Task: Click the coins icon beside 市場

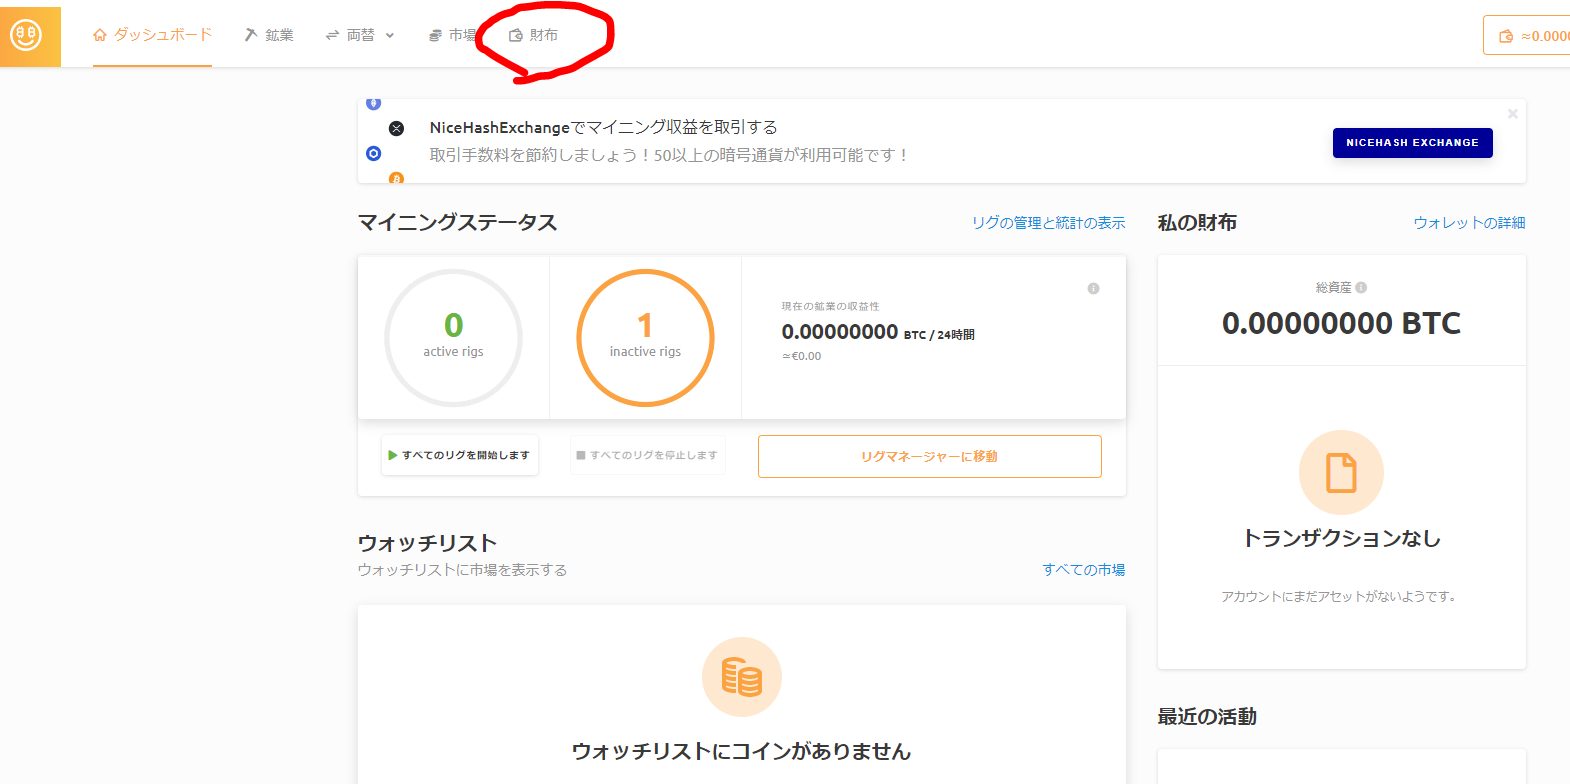Action: [x=435, y=35]
